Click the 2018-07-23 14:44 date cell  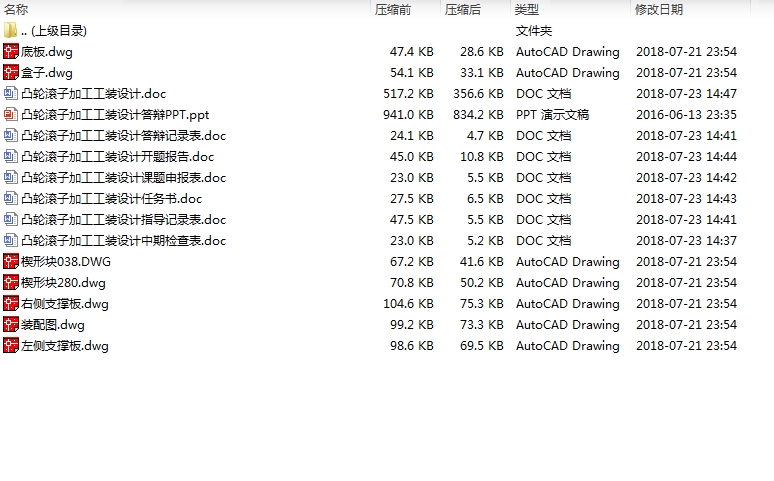pyautogui.click(x=686, y=157)
